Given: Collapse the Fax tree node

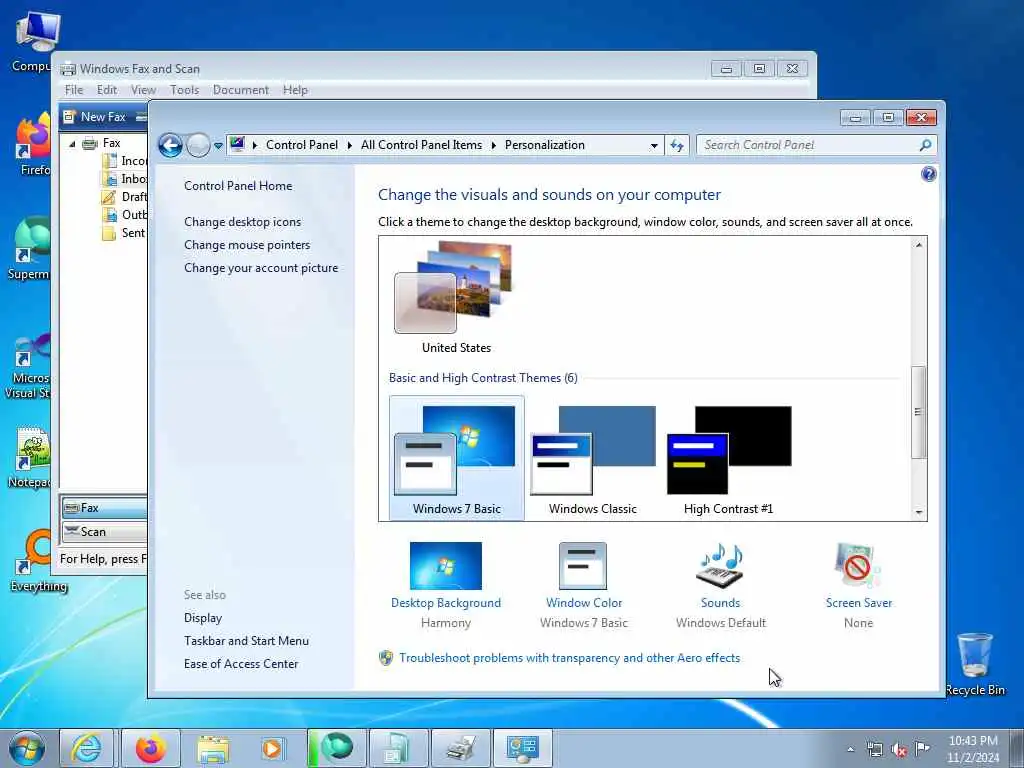Looking at the screenshot, I should coord(72,144).
